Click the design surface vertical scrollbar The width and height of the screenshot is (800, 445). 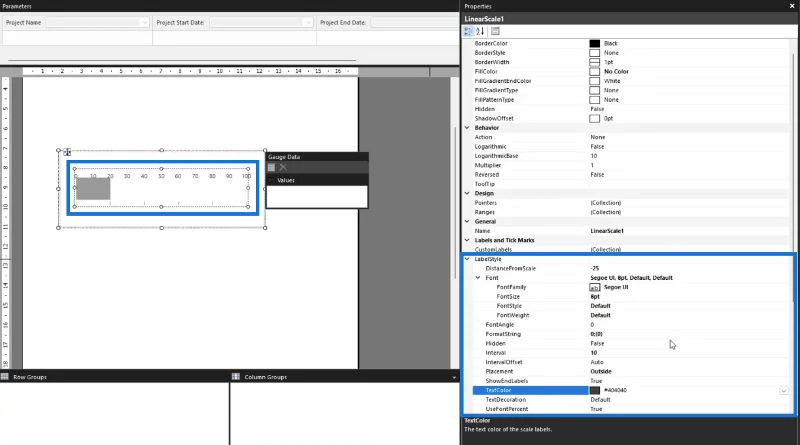[455, 202]
